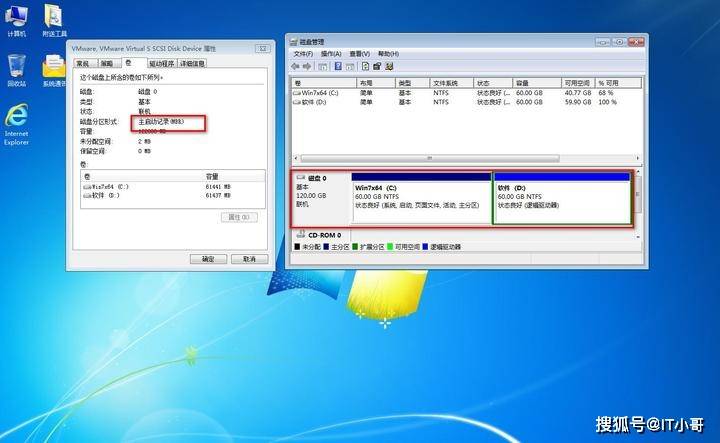Open the 附送工具 folder on the desktop

(54, 20)
